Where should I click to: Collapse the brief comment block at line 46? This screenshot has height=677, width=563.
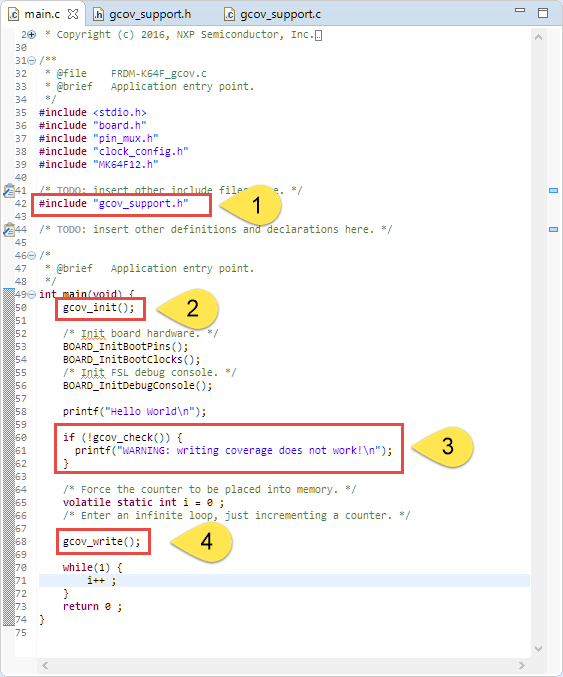pyautogui.click(x=32, y=256)
